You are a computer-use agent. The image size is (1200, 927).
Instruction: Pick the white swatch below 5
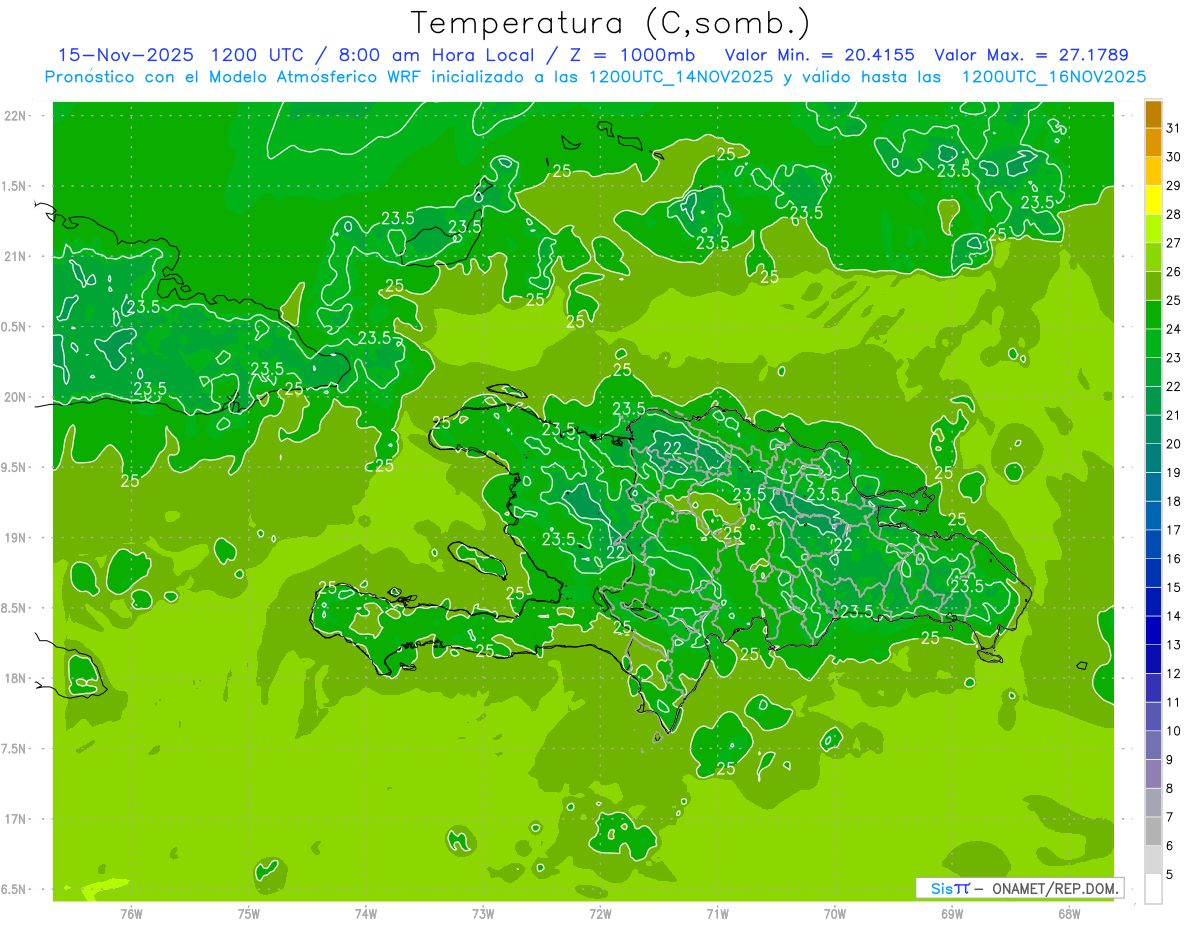pyautogui.click(x=1153, y=889)
